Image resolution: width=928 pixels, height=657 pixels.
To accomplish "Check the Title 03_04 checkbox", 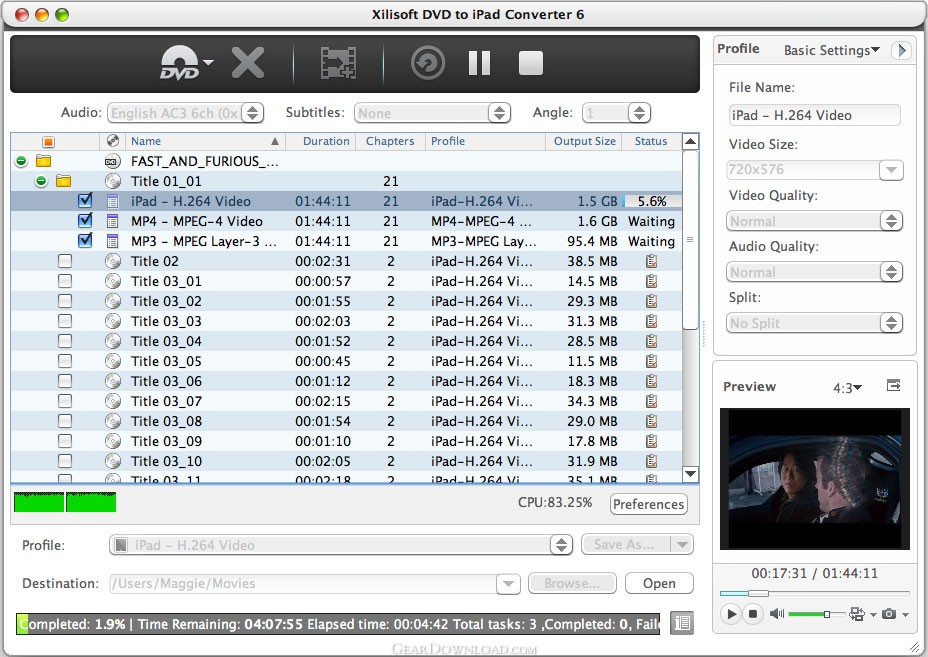I will 65,341.
